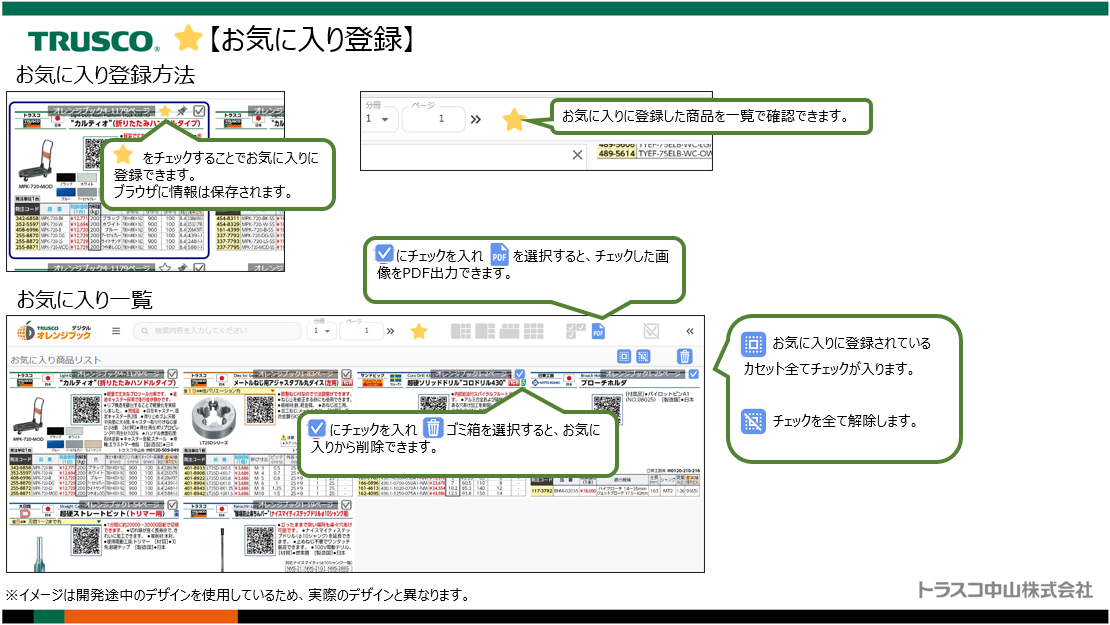Viewport: 1110px width, 625px height.
Task: Click the favorites star in the top-right screenshot
Action: click(x=514, y=120)
